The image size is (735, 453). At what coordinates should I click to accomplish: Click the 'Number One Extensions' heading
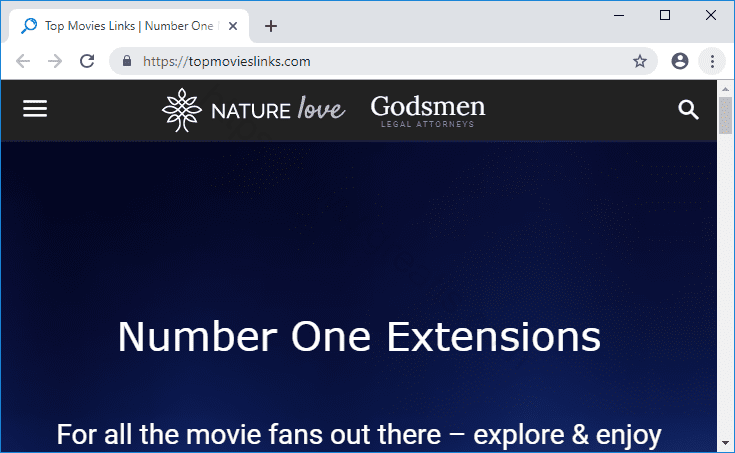[x=359, y=337]
